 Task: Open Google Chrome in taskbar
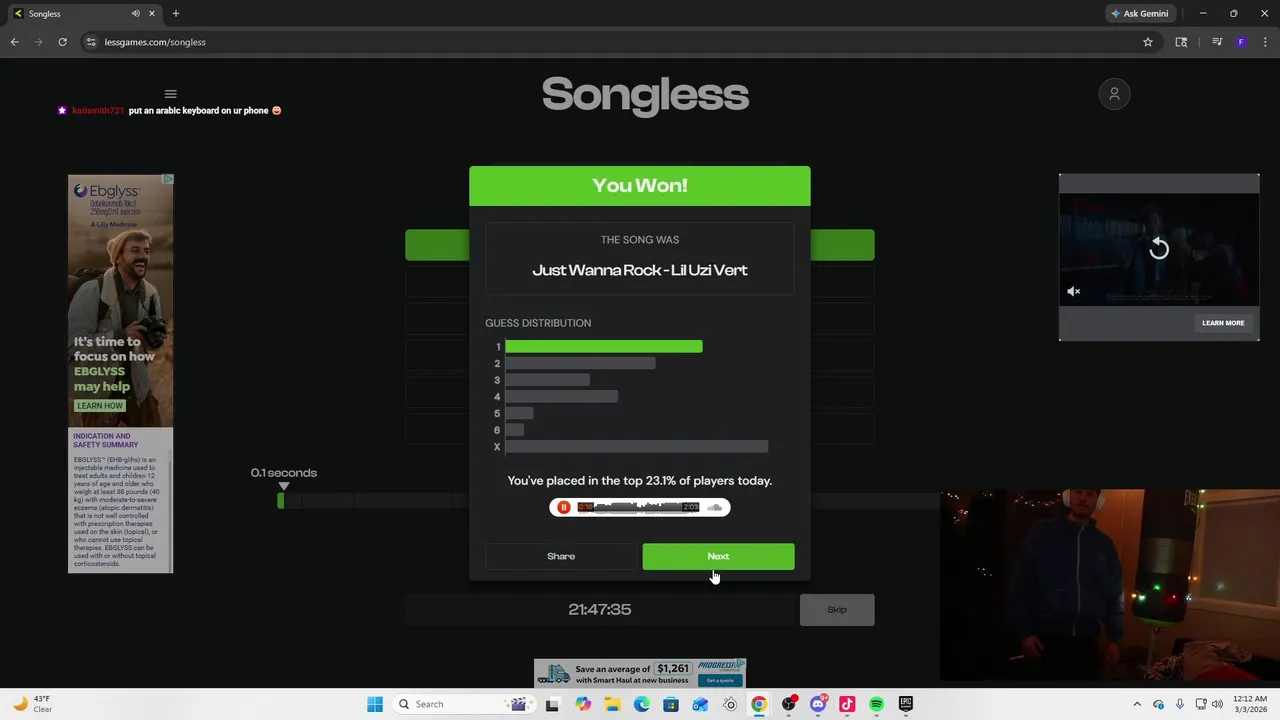click(759, 704)
